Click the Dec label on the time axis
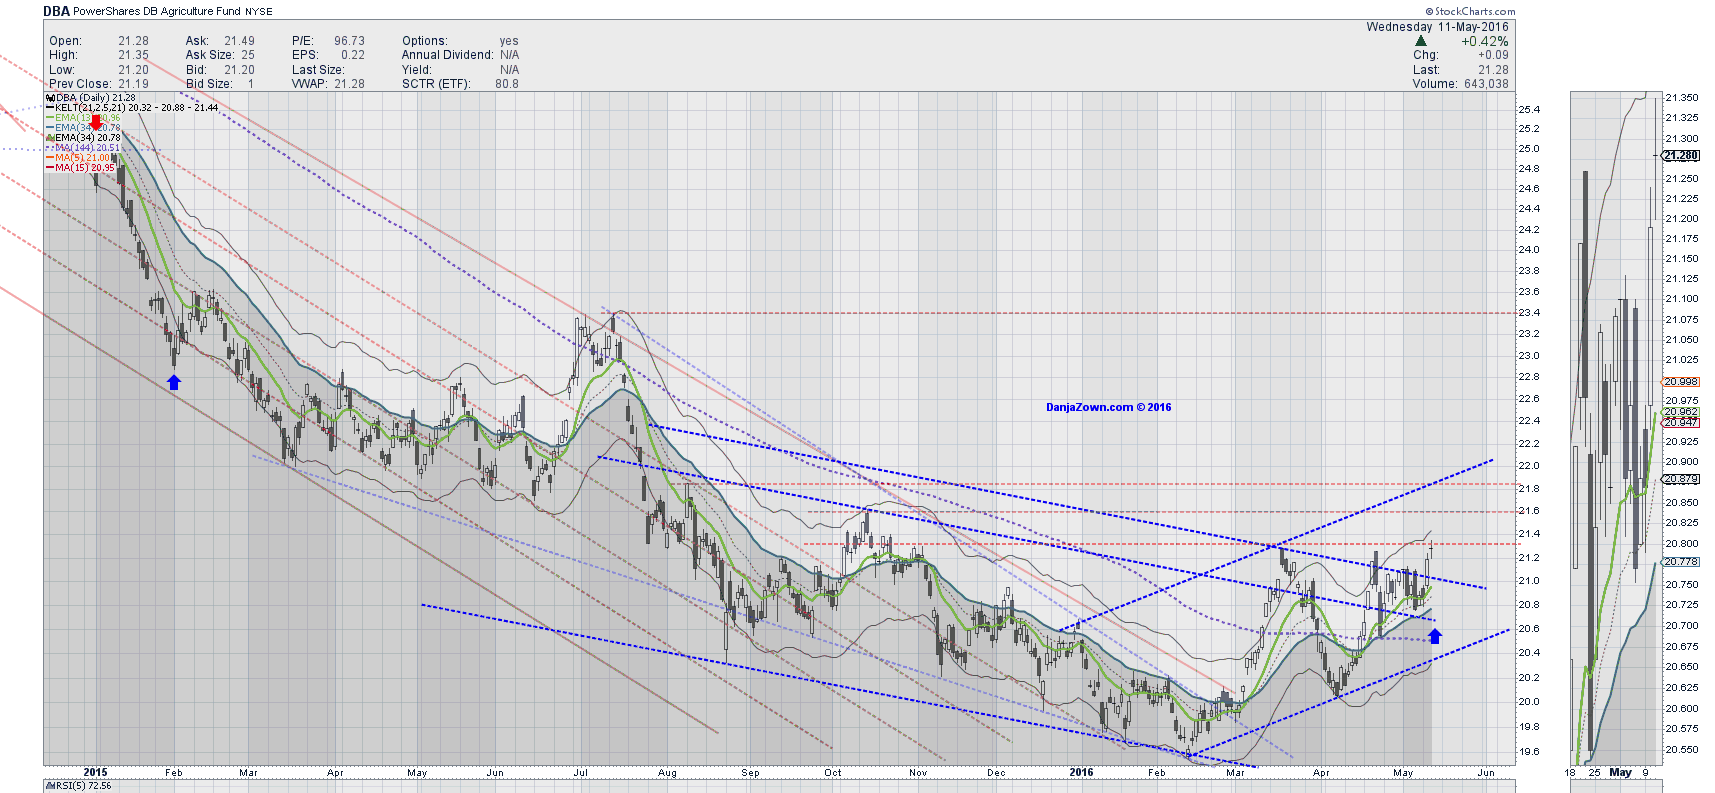 pos(996,773)
